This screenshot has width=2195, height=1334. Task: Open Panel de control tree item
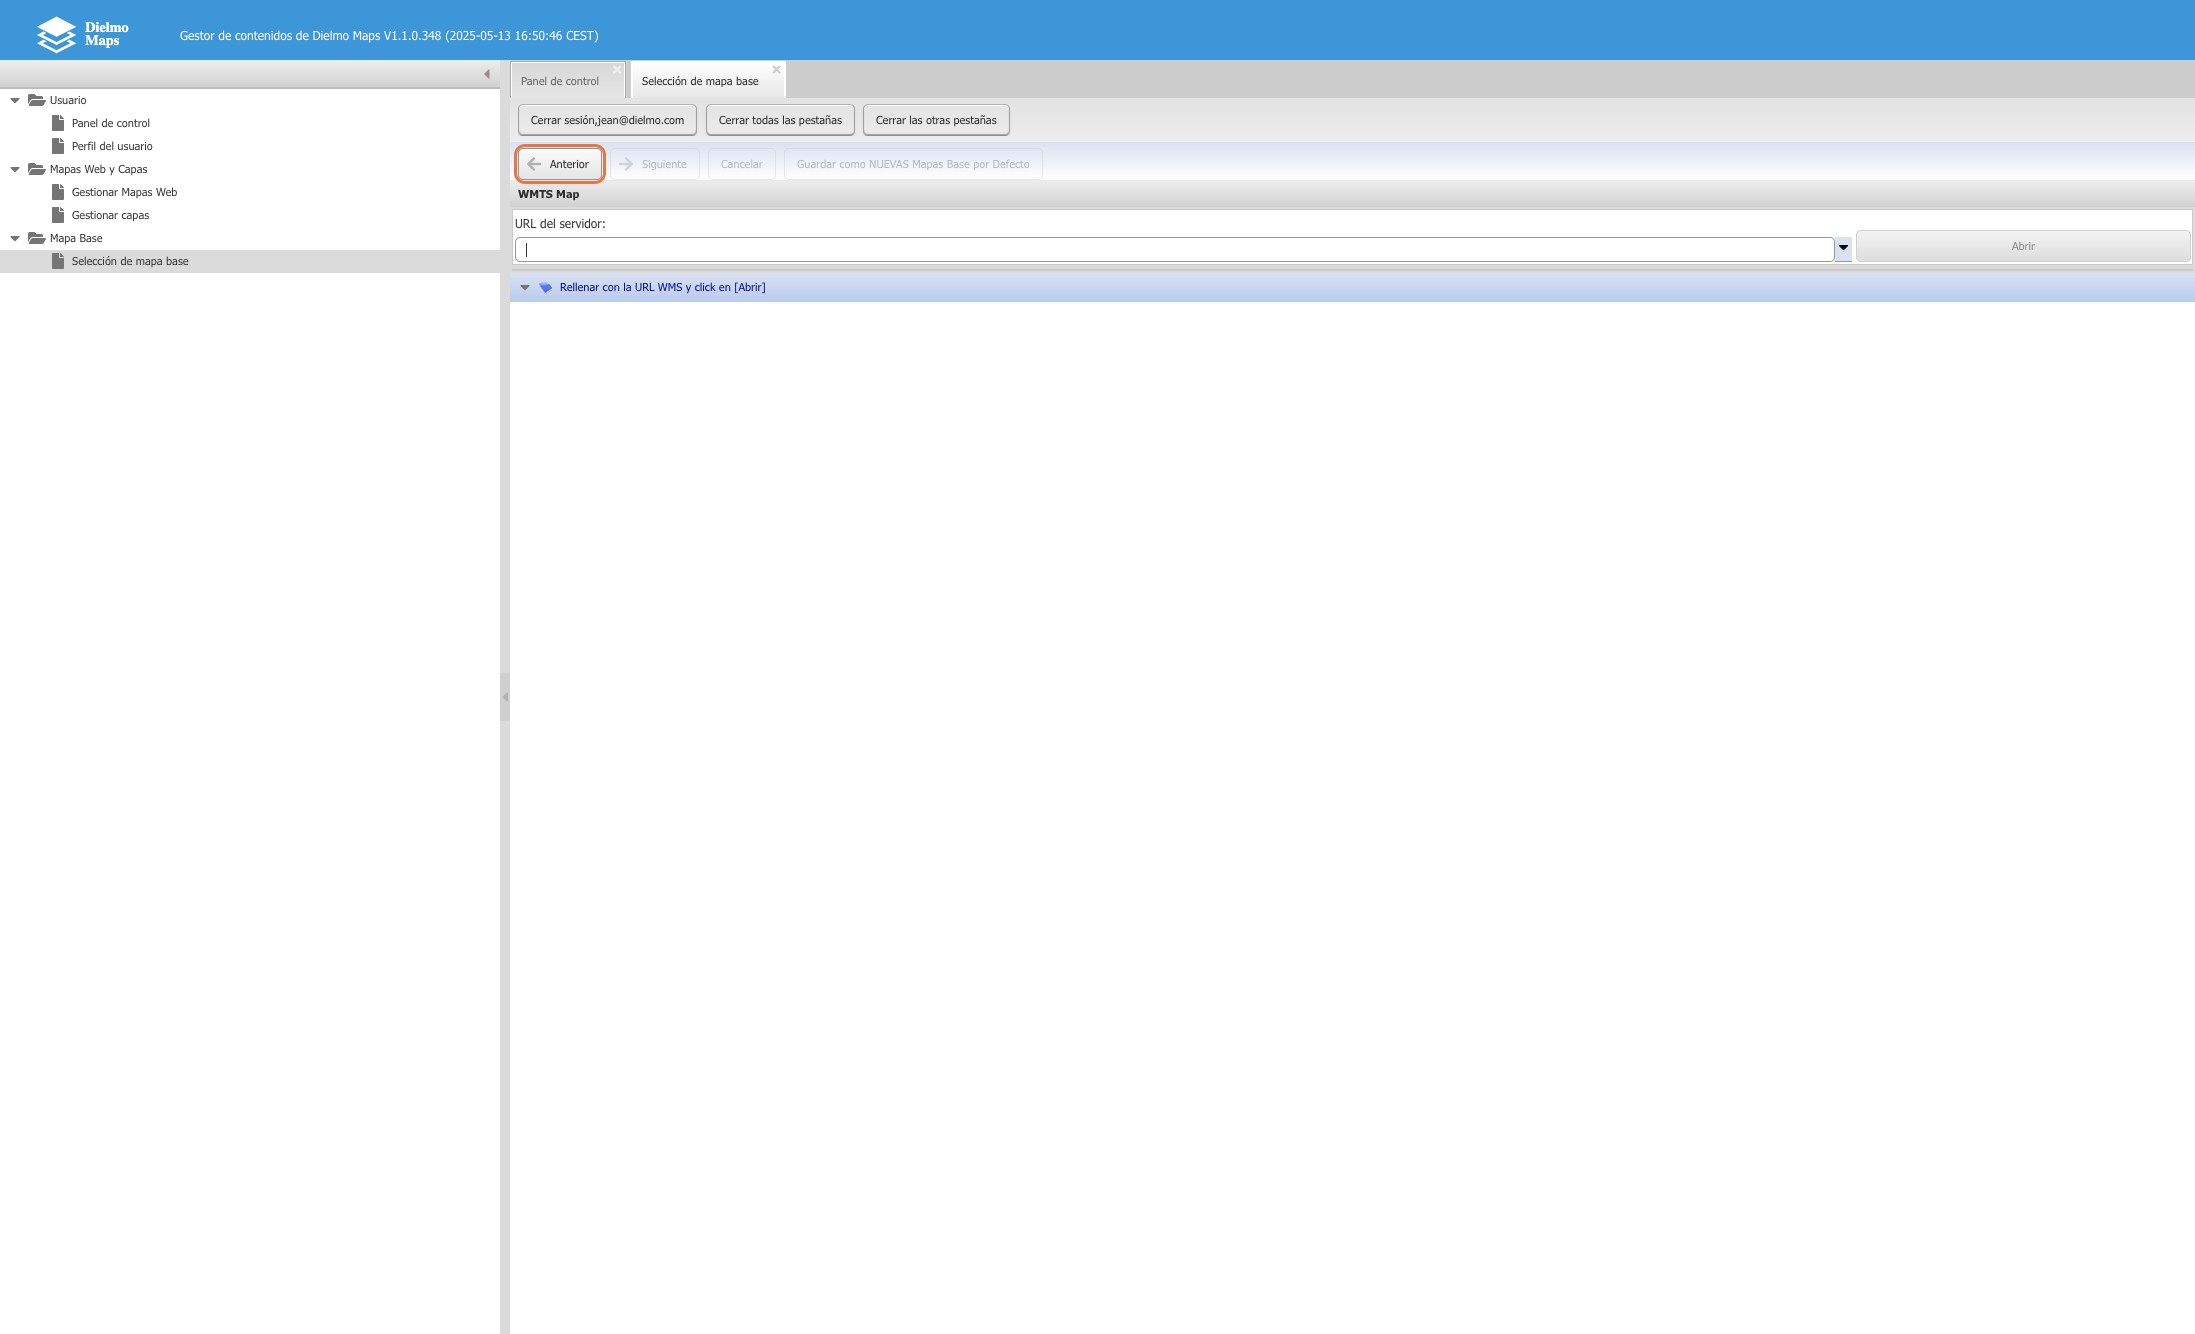click(110, 123)
